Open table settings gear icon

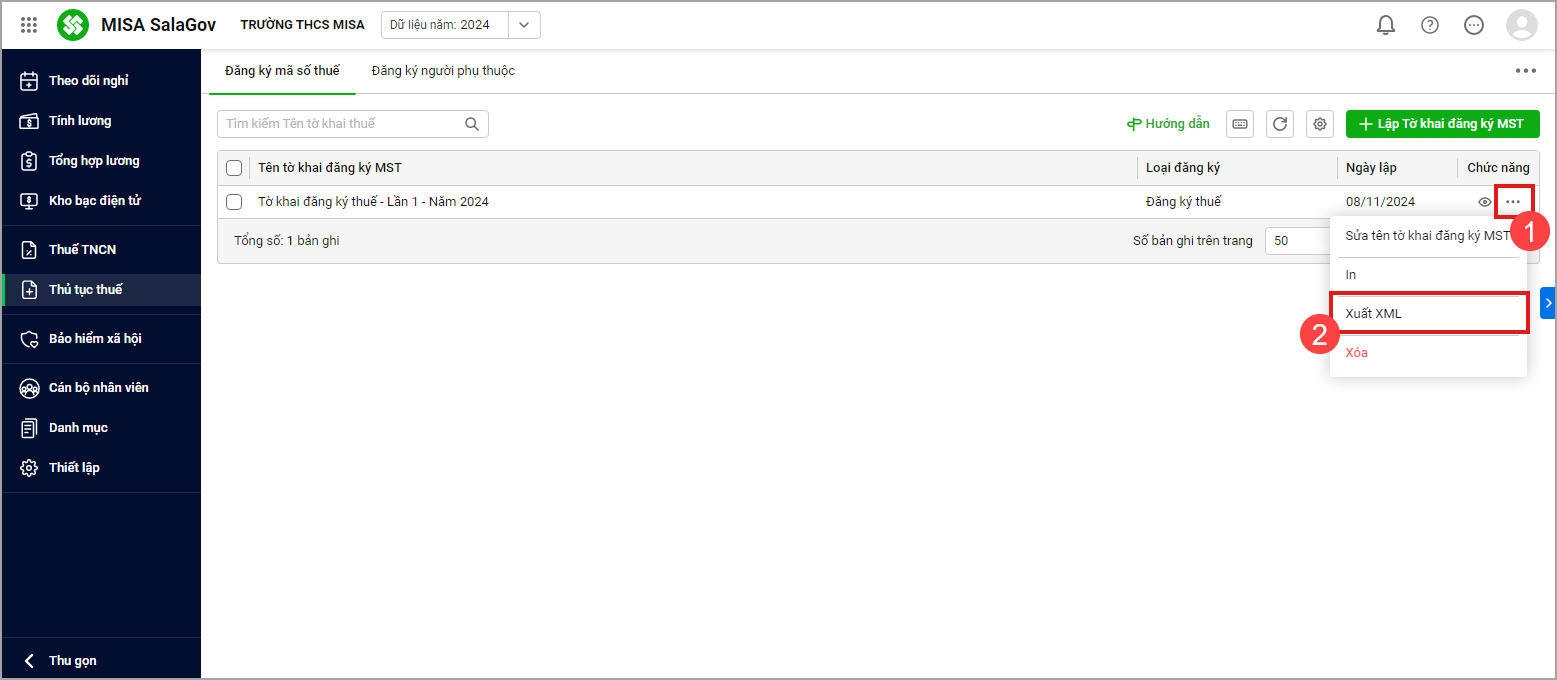(x=1320, y=124)
